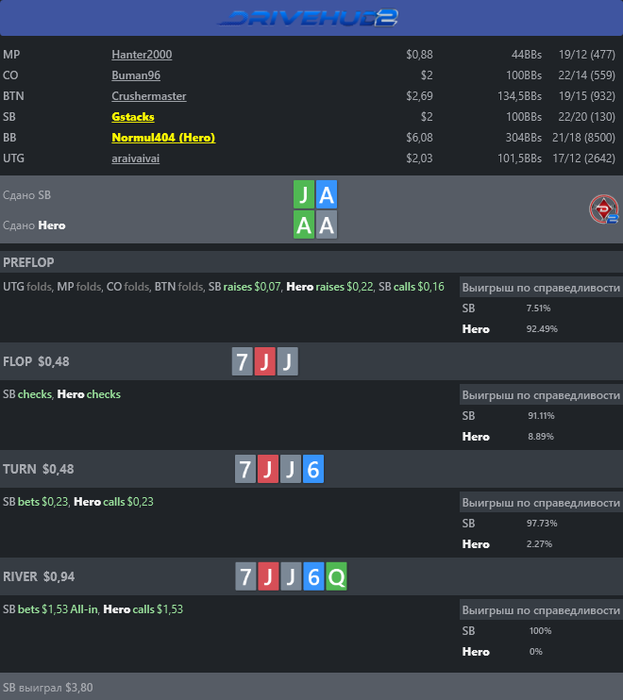Screen dimensions: 623x700
Task: Click the PREFLOP section header
Action: [x=312, y=262]
